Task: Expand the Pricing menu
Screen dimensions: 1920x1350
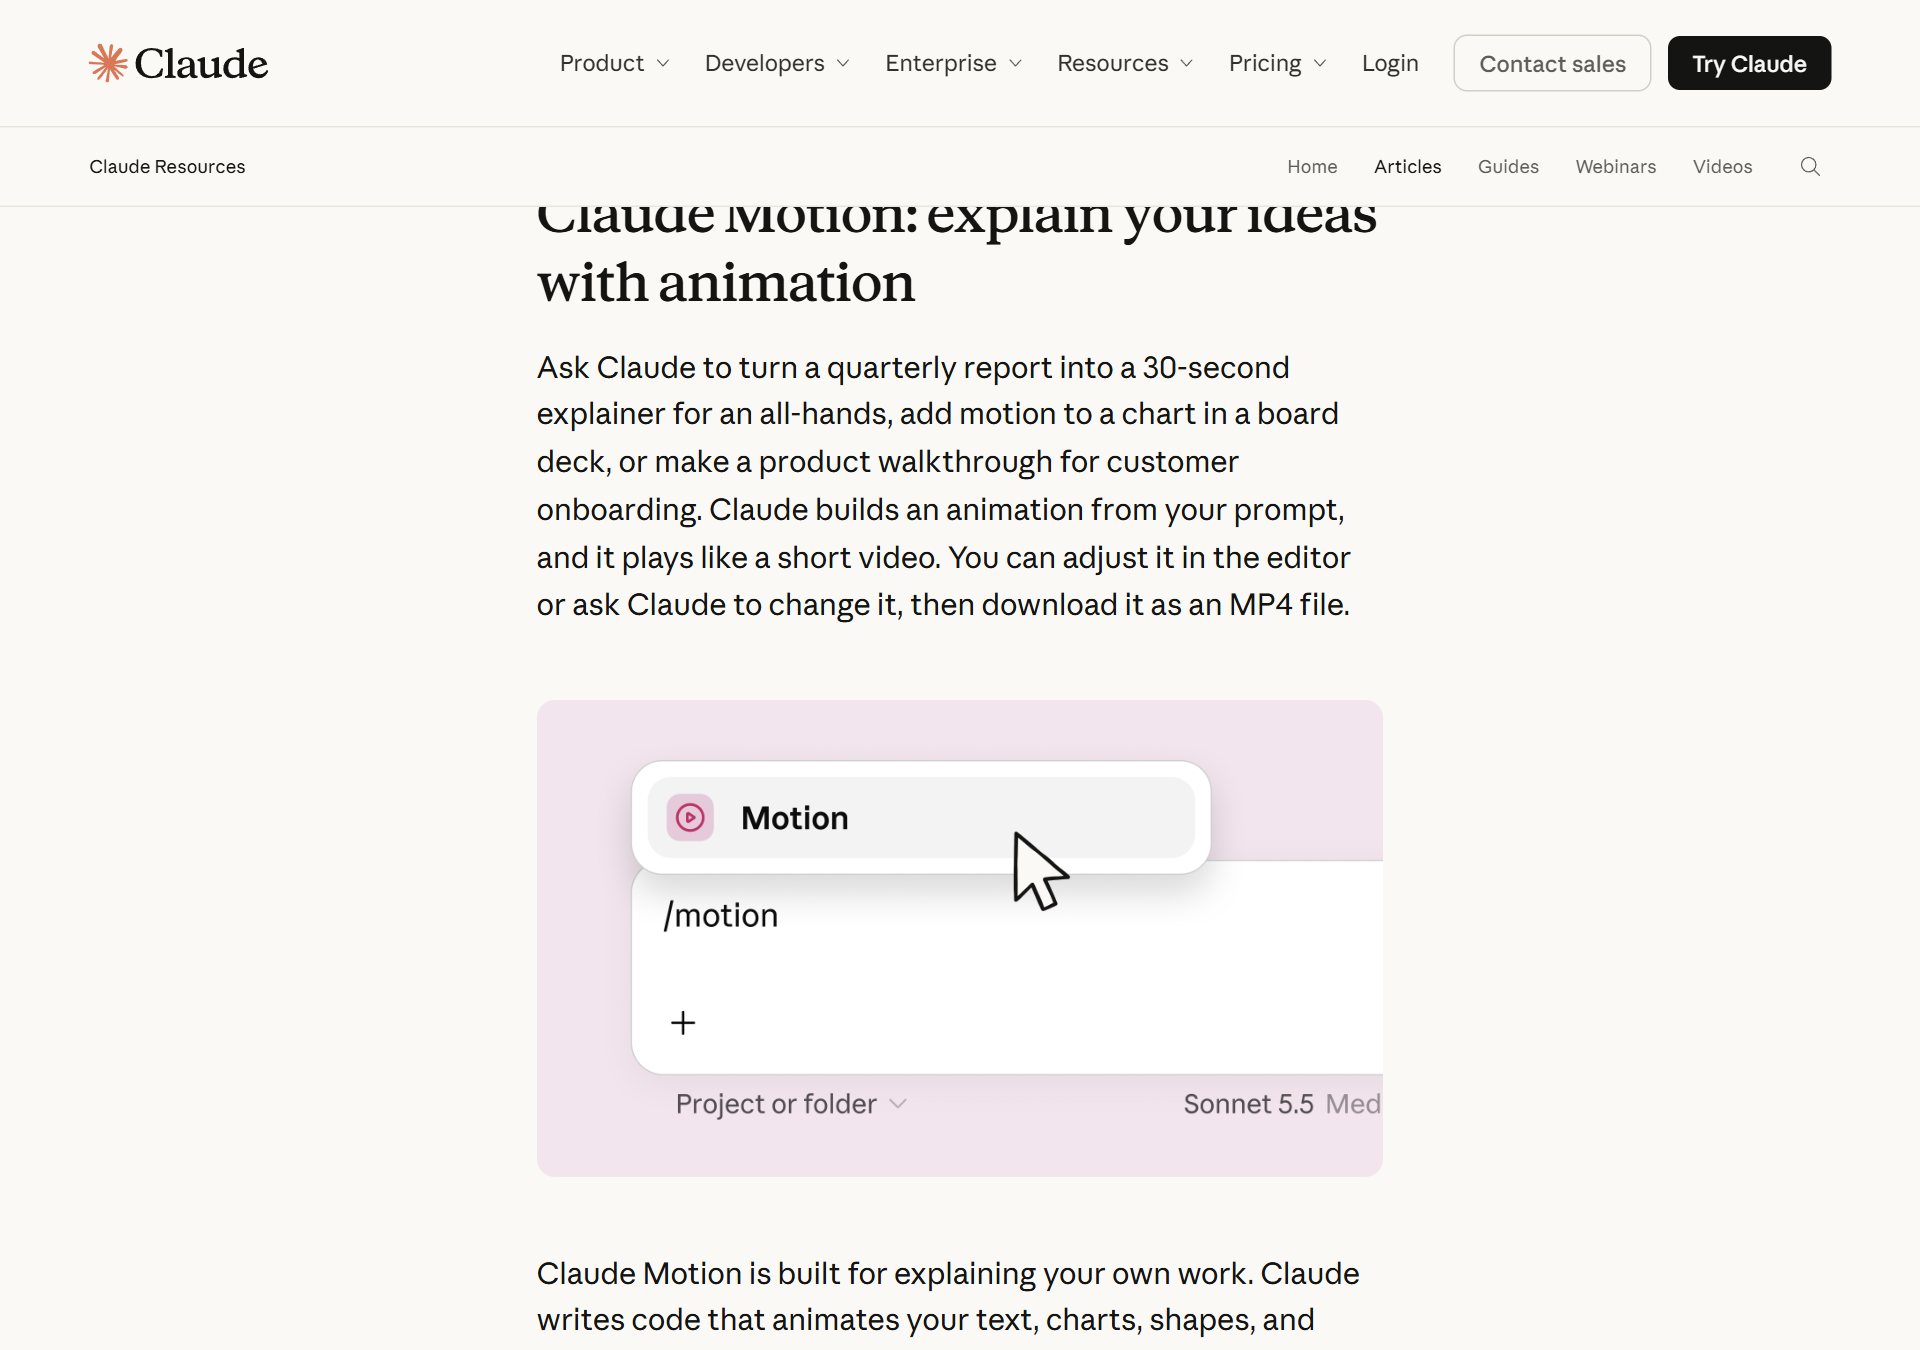Action: click(1277, 63)
